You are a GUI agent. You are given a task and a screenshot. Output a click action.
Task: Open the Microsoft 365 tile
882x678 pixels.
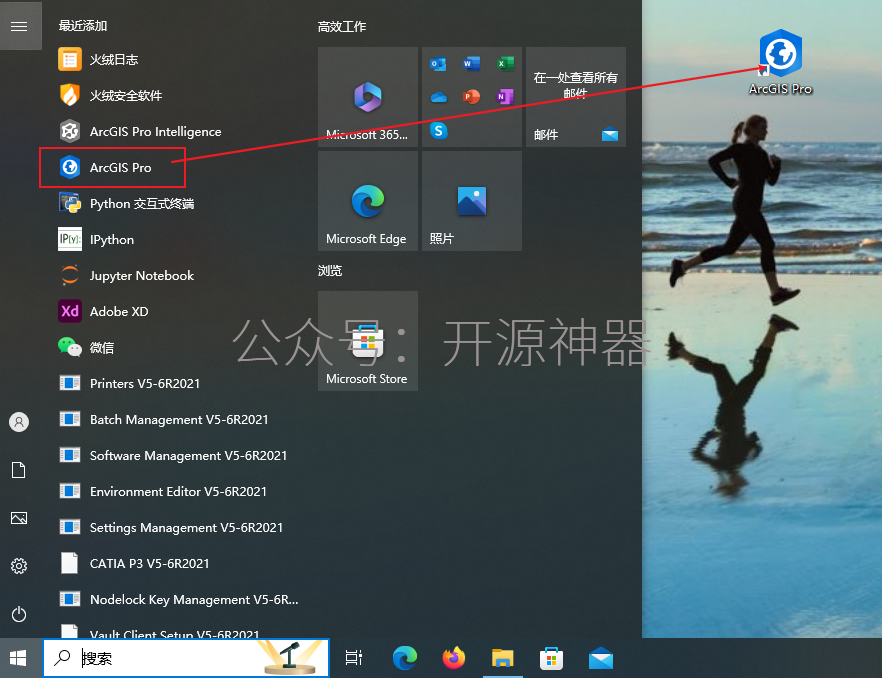pyautogui.click(x=368, y=97)
